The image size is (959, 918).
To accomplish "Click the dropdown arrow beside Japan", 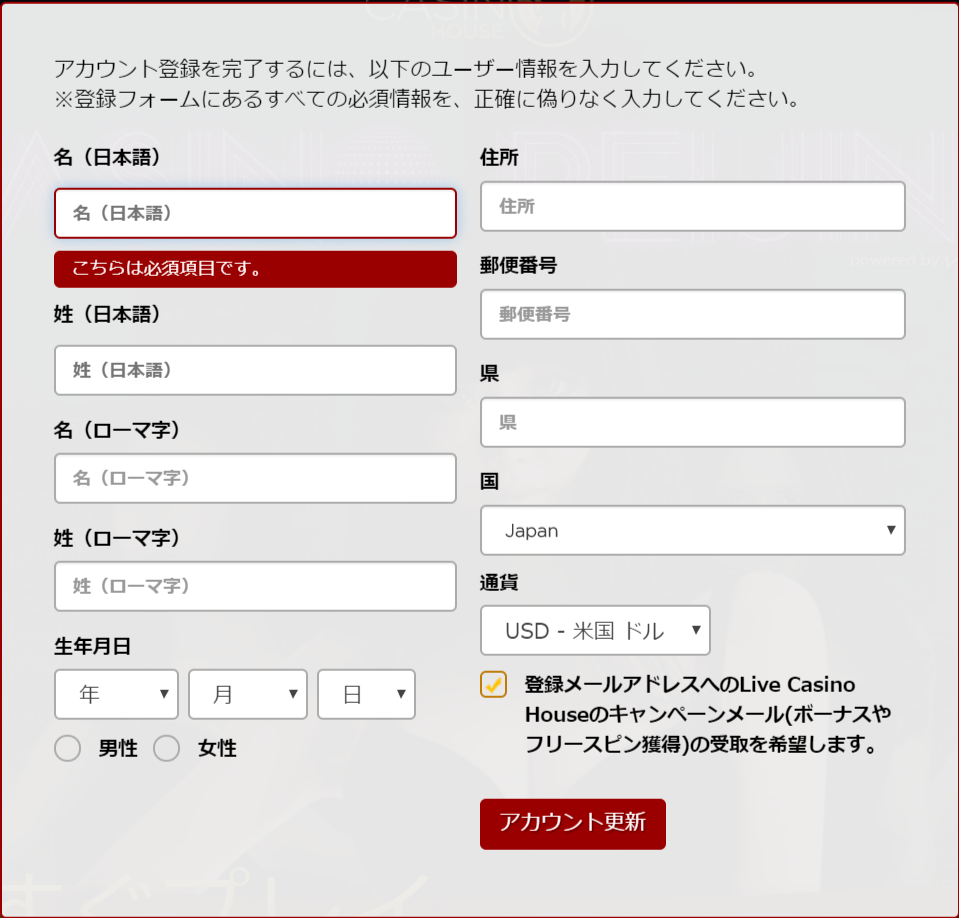I will pos(890,530).
